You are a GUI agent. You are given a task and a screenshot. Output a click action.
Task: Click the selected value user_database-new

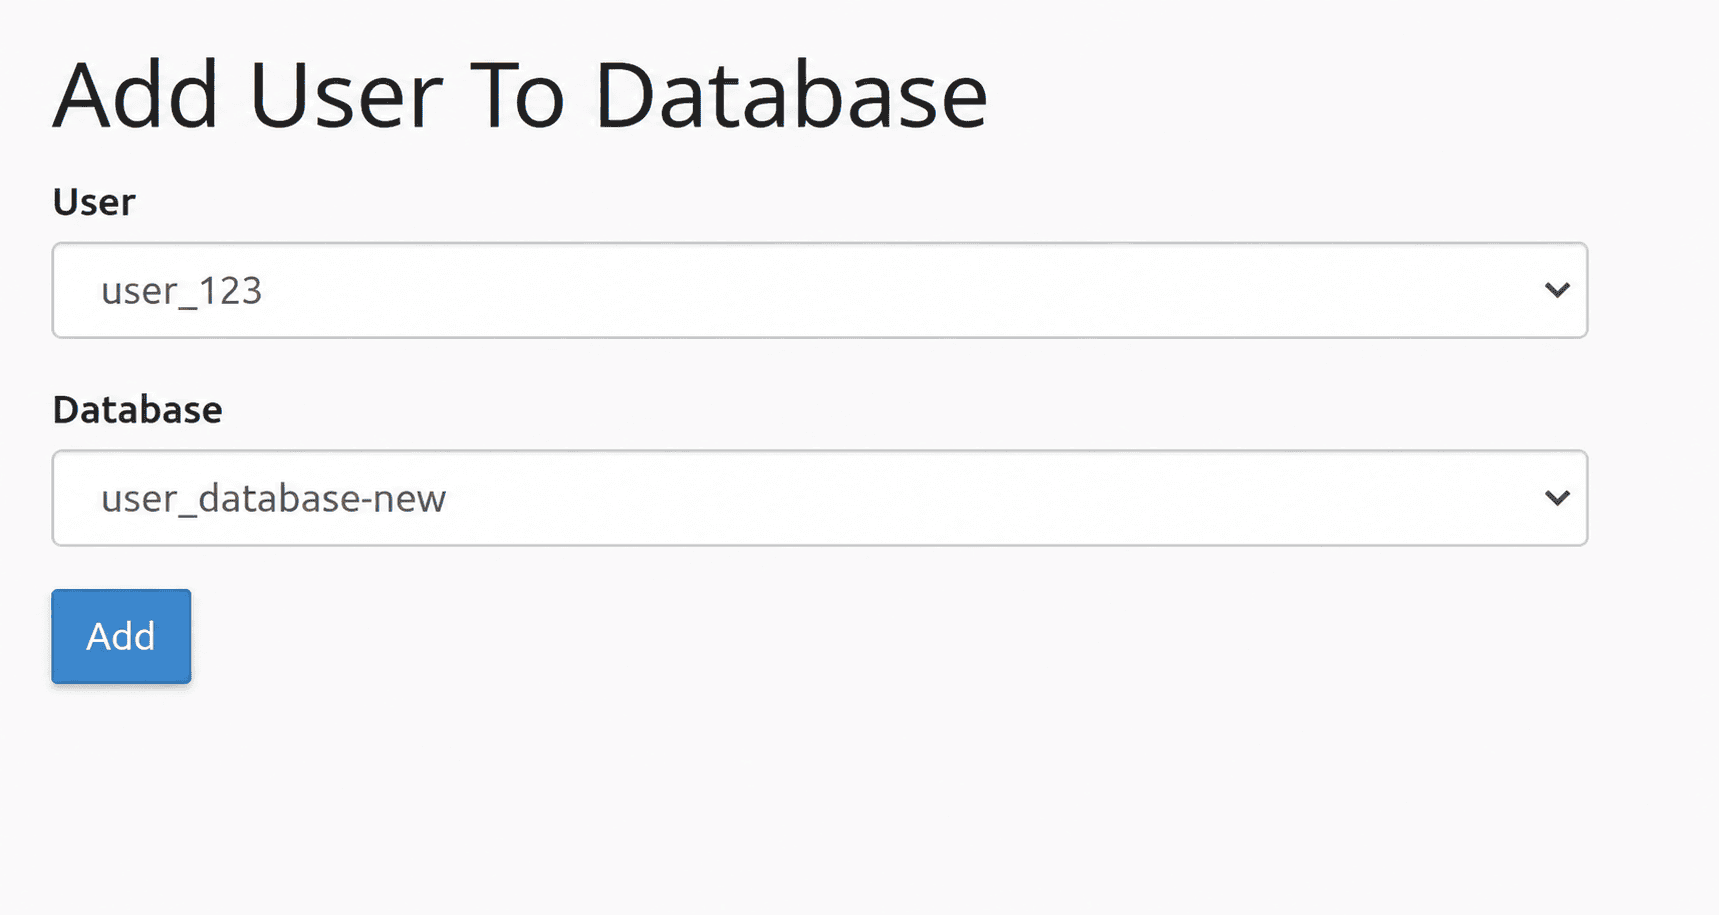point(273,498)
